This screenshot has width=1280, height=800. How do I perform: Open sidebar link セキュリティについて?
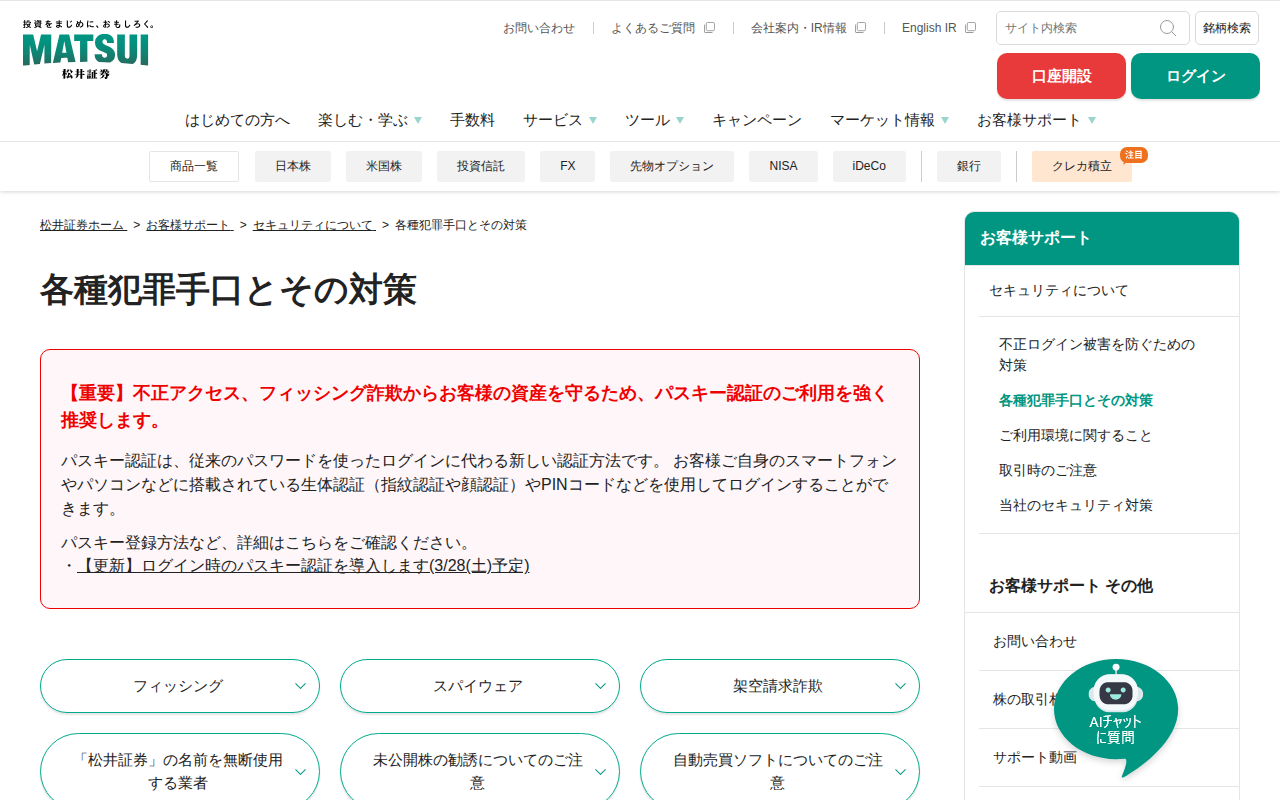pyautogui.click(x=1059, y=291)
